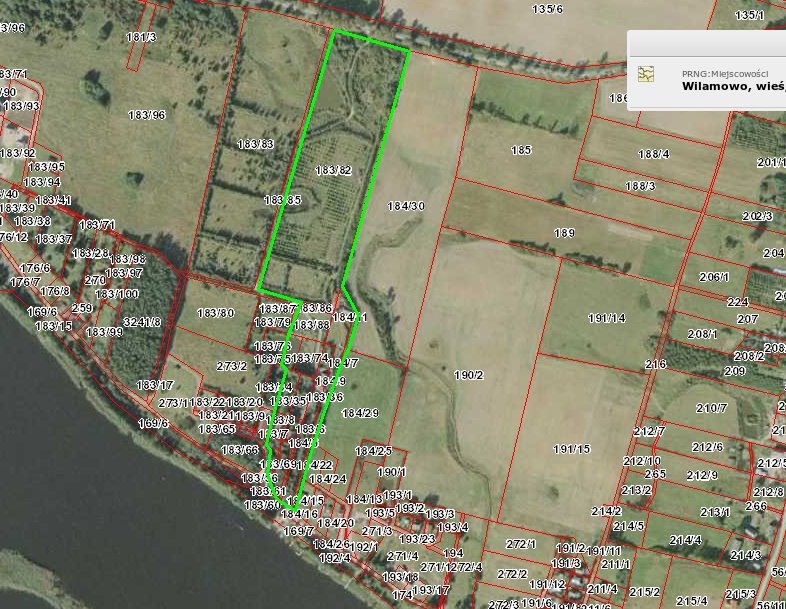786x609 pixels.
Task: Select parcel 185 on the map
Action: click(x=520, y=151)
